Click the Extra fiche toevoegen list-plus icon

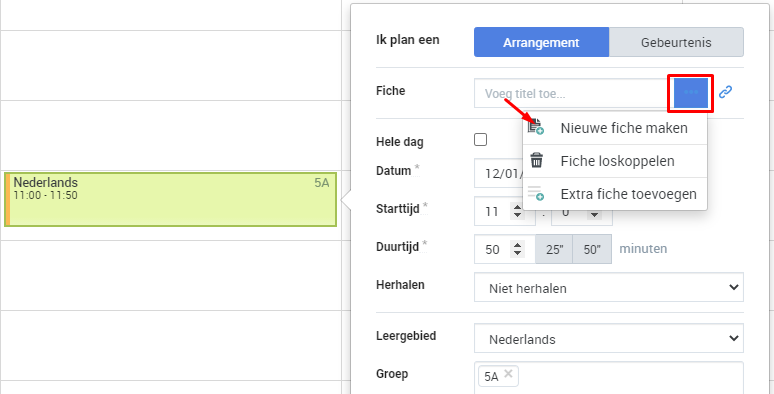[x=536, y=193]
